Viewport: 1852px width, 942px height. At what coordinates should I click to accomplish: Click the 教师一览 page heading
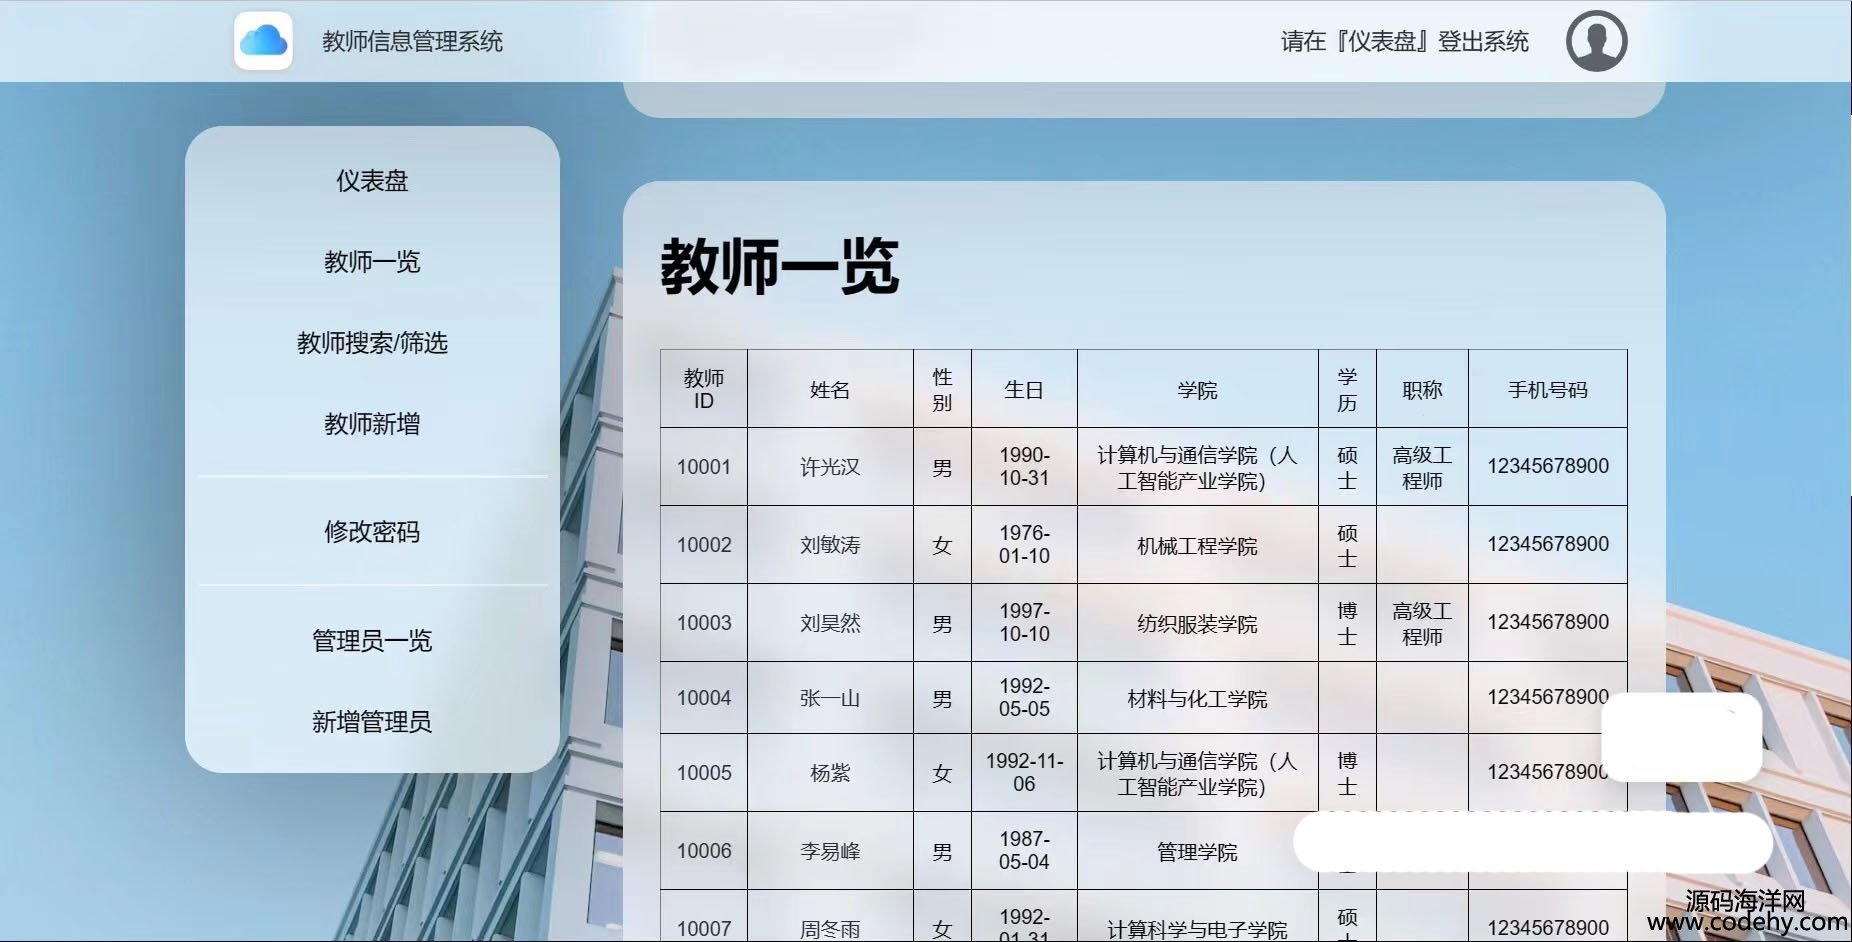pos(780,266)
